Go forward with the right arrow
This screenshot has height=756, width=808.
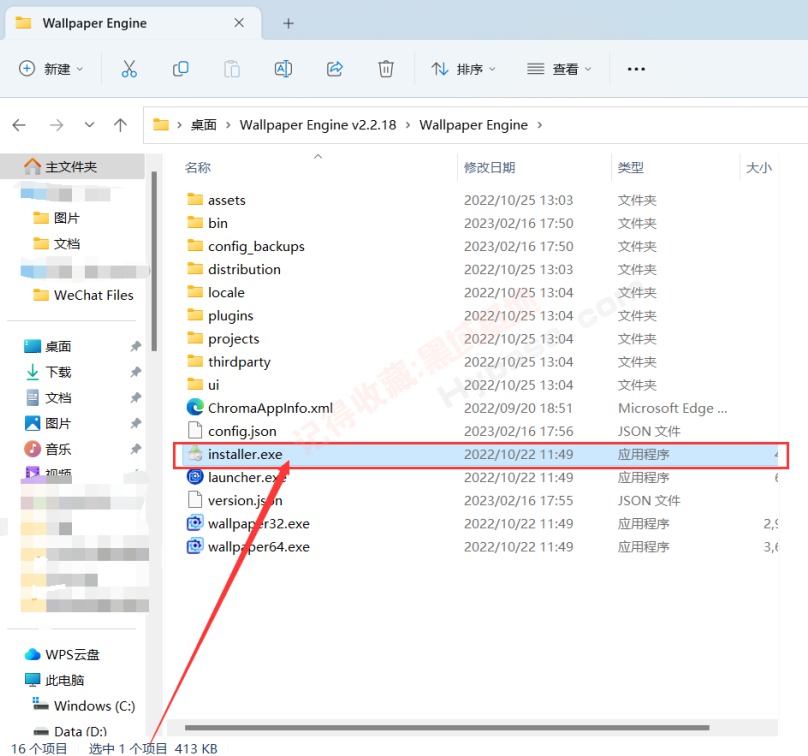click(x=56, y=125)
